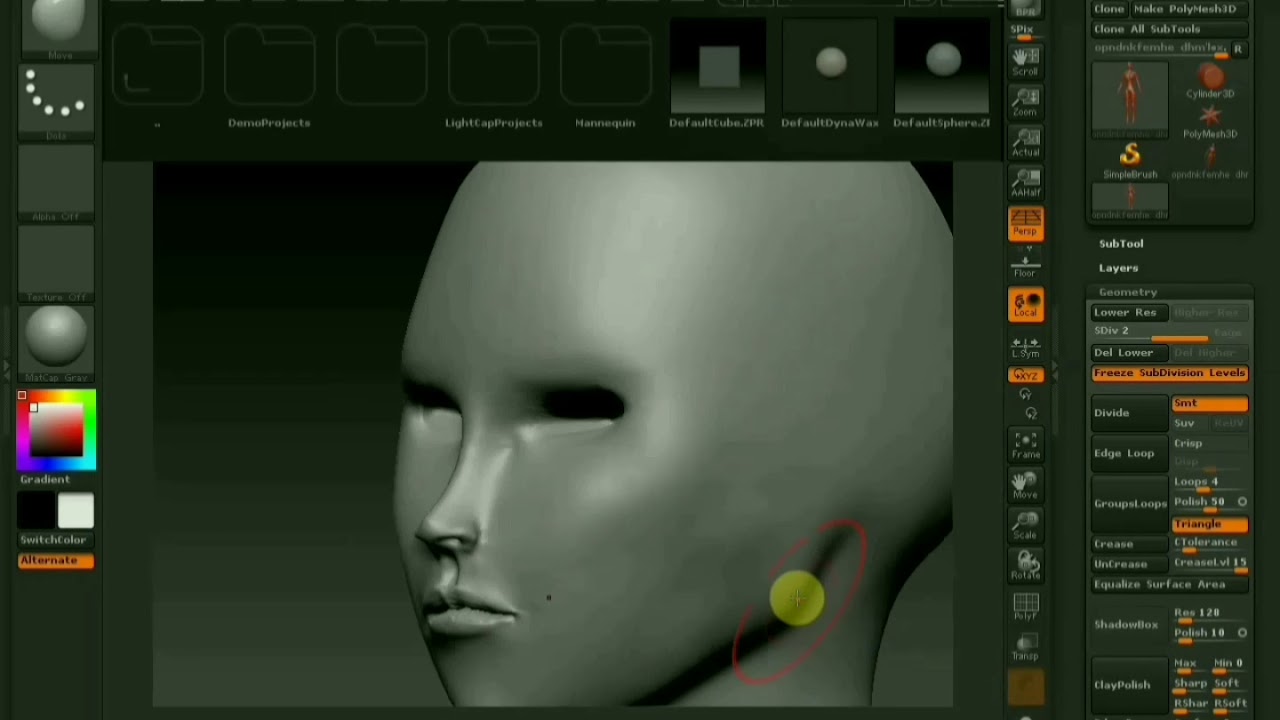Image resolution: width=1280 pixels, height=720 pixels.
Task: Click the AAHalf view icon
Action: tap(1025, 182)
